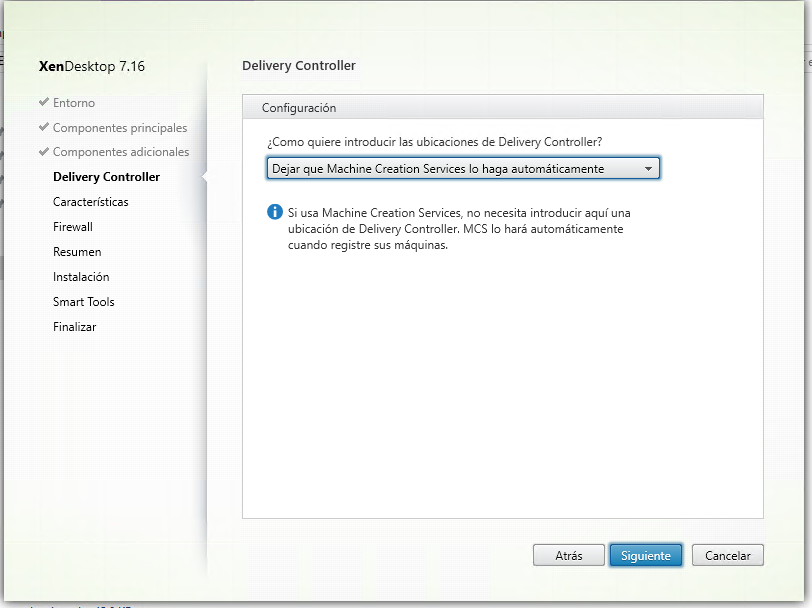The width and height of the screenshot is (812, 608).
Task: Click the checkmark beside Componentes principales
Action: pos(44,127)
